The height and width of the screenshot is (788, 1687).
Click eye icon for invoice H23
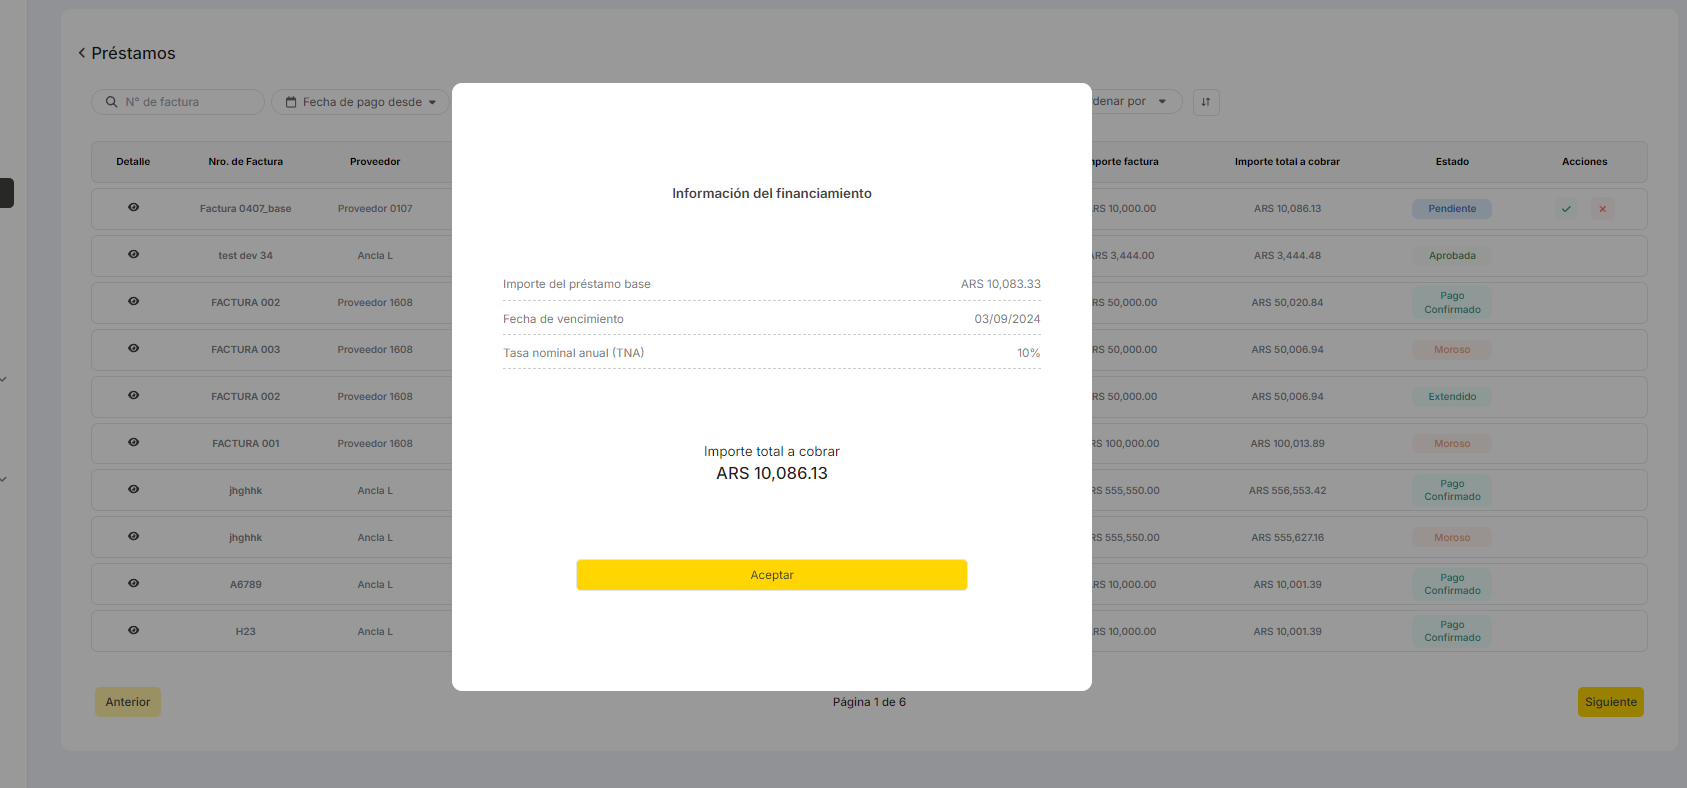pyautogui.click(x=133, y=631)
